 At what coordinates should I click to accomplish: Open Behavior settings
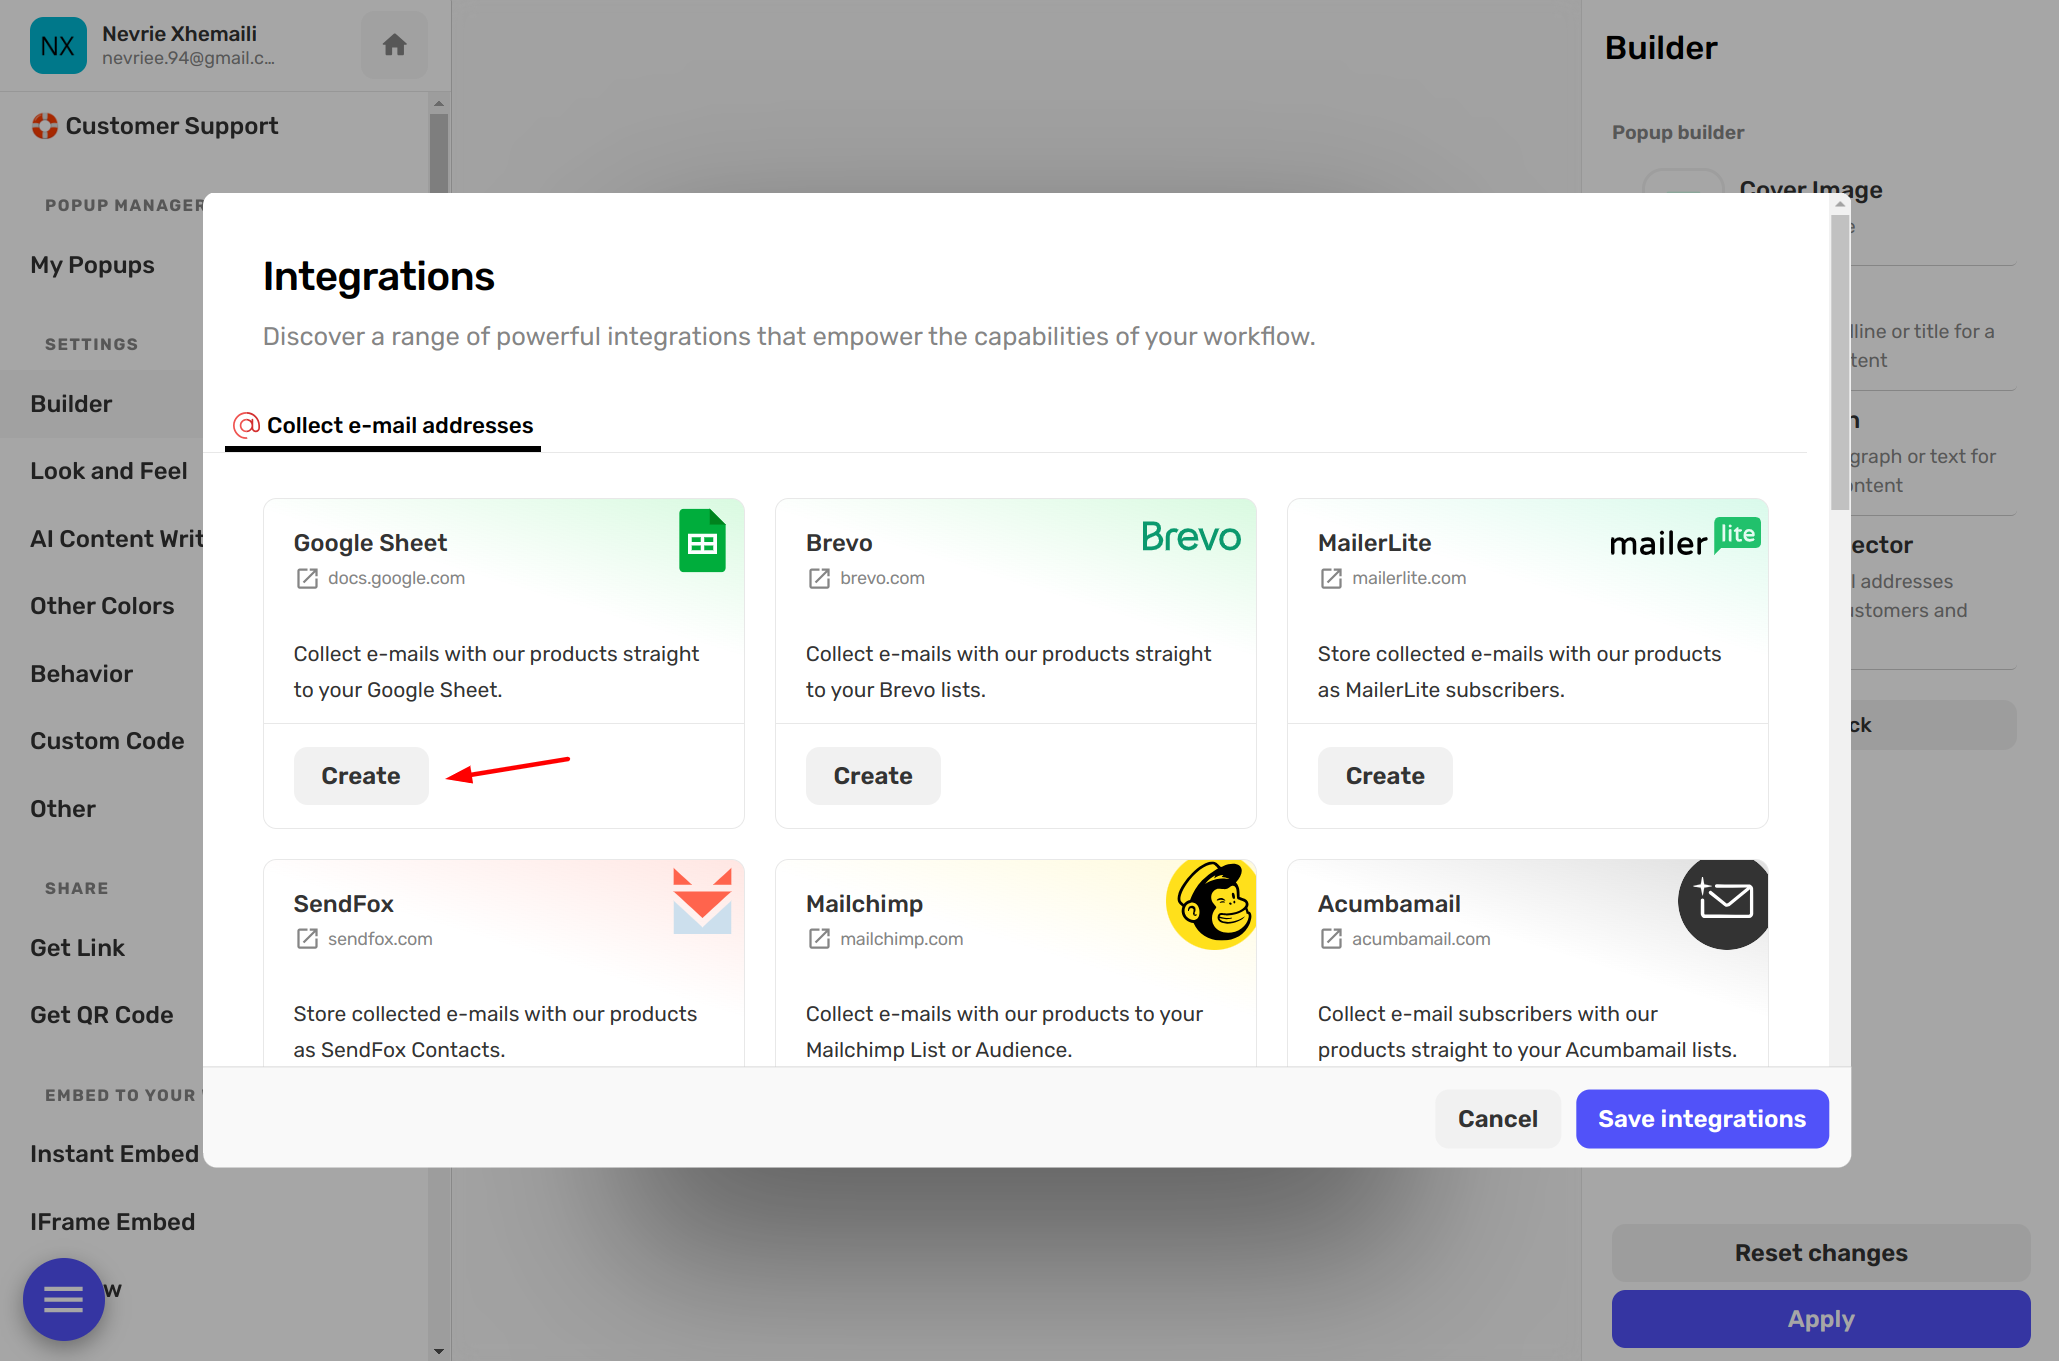coord(81,674)
